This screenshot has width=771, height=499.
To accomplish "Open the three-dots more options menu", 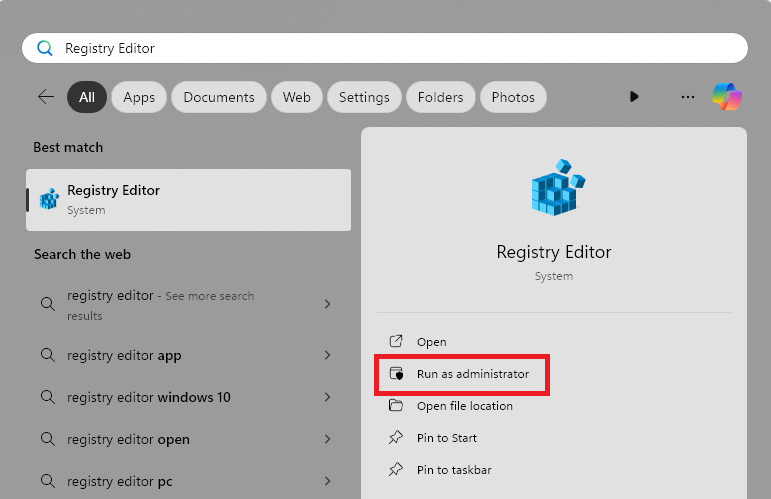I will click(687, 97).
